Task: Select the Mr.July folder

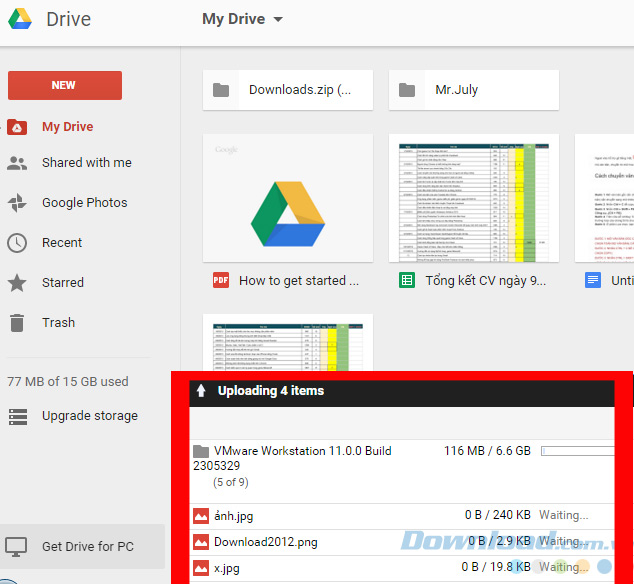Action: (474, 90)
